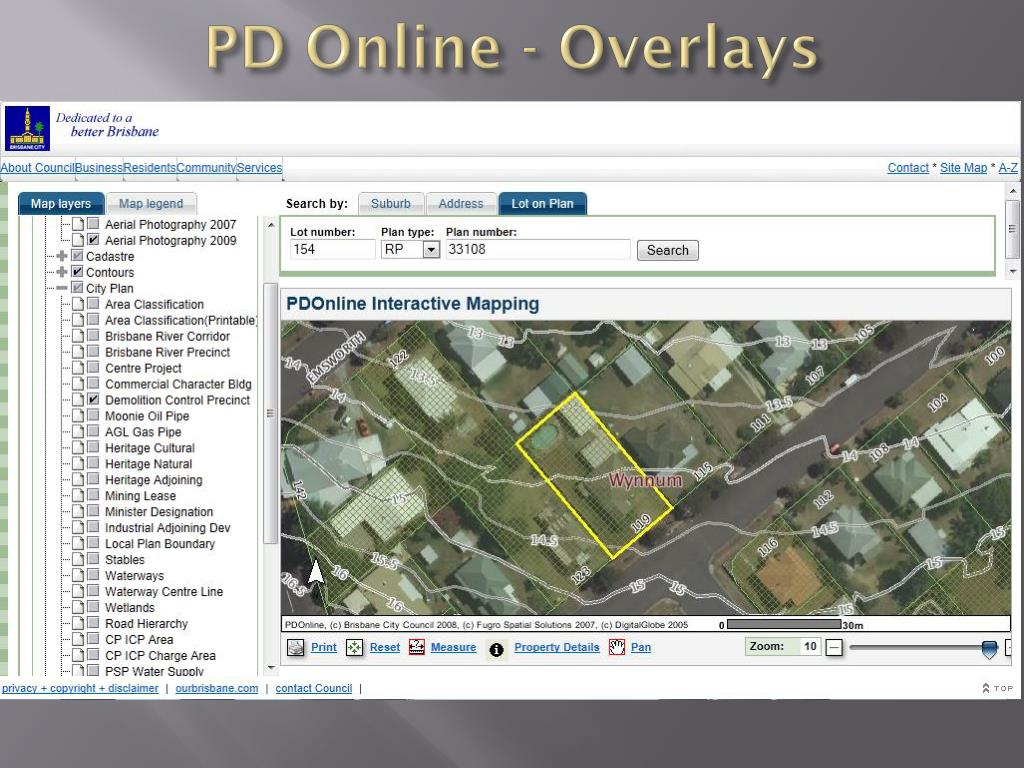Click the page icon beside Area Classification

(78, 304)
